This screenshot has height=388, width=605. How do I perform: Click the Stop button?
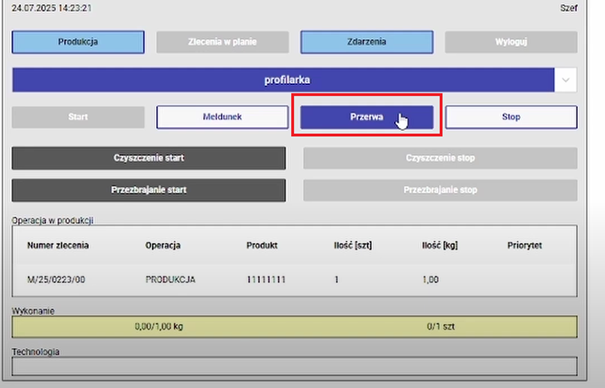(511, 117)
